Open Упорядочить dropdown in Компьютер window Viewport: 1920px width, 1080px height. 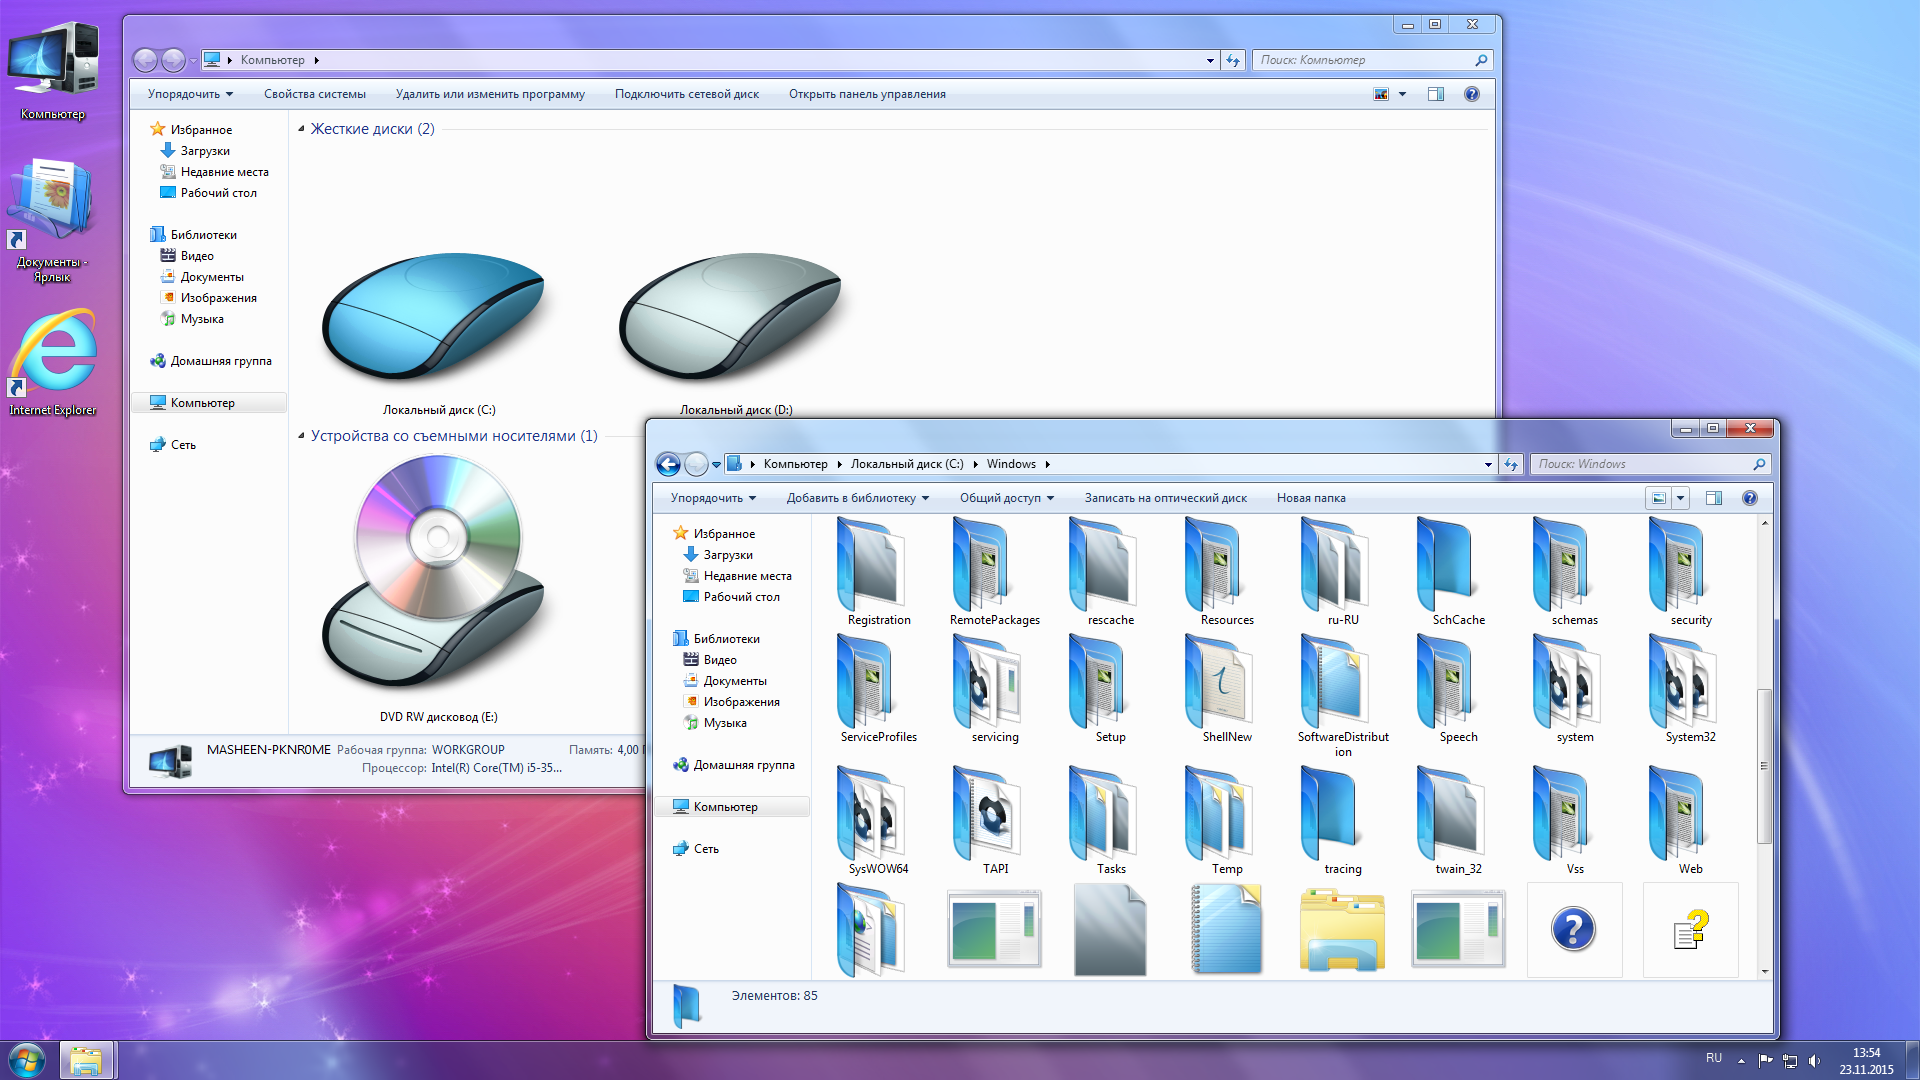pos(190,94)
